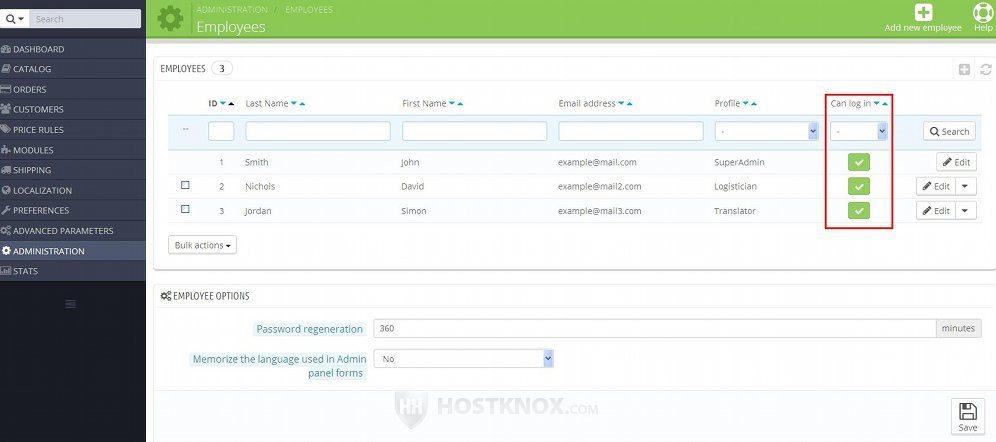The height and width of the screenshot is (442, 996).
Task: Sort Can log in descending
Action: 877,104
